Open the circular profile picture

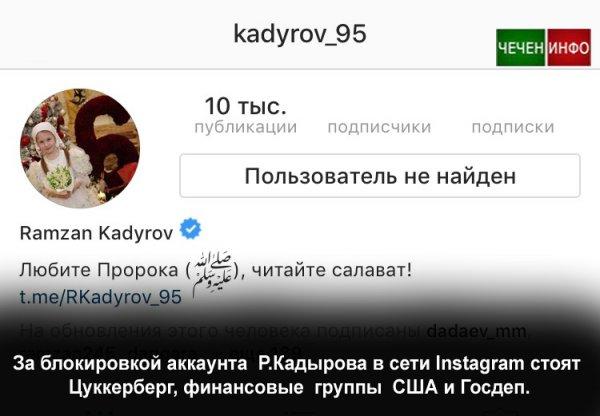(80, 148)
